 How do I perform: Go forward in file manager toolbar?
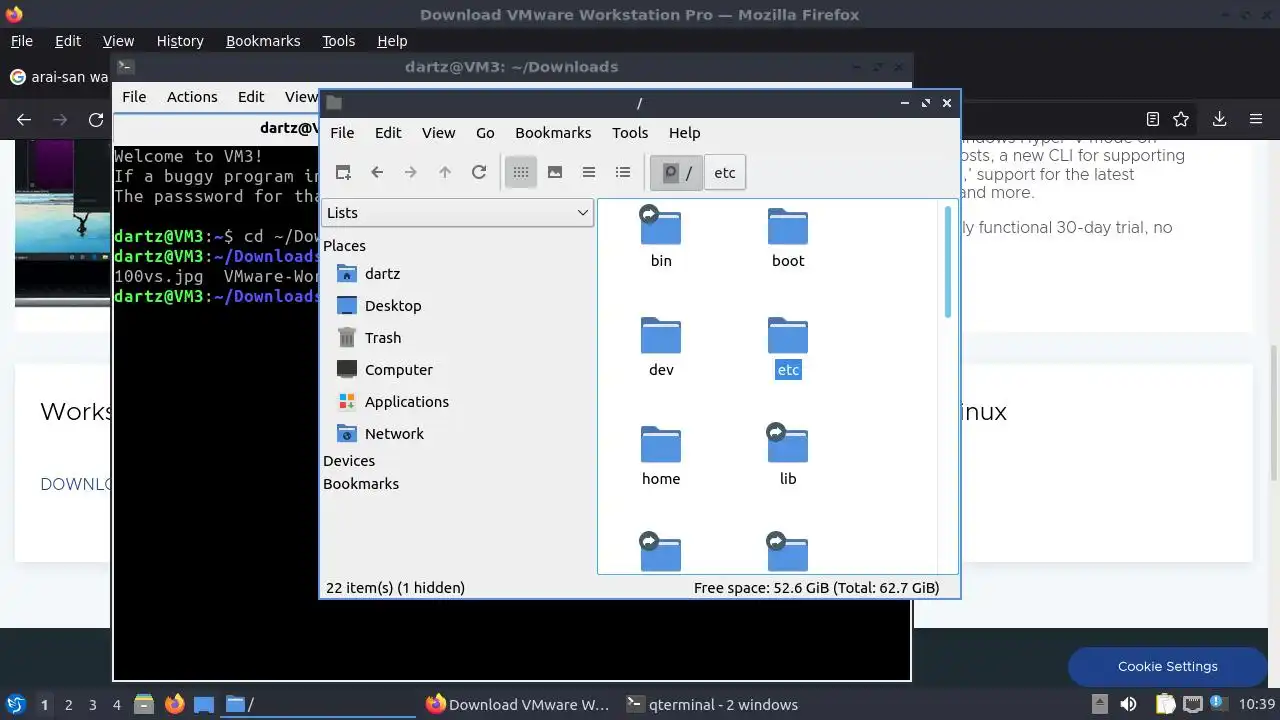411,172
